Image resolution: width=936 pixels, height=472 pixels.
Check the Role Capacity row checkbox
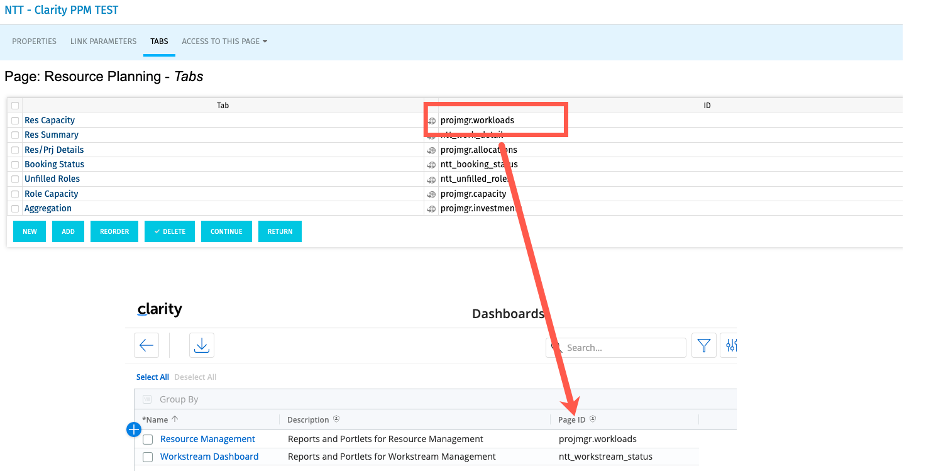pyautogui.click(x=16, y=195)
